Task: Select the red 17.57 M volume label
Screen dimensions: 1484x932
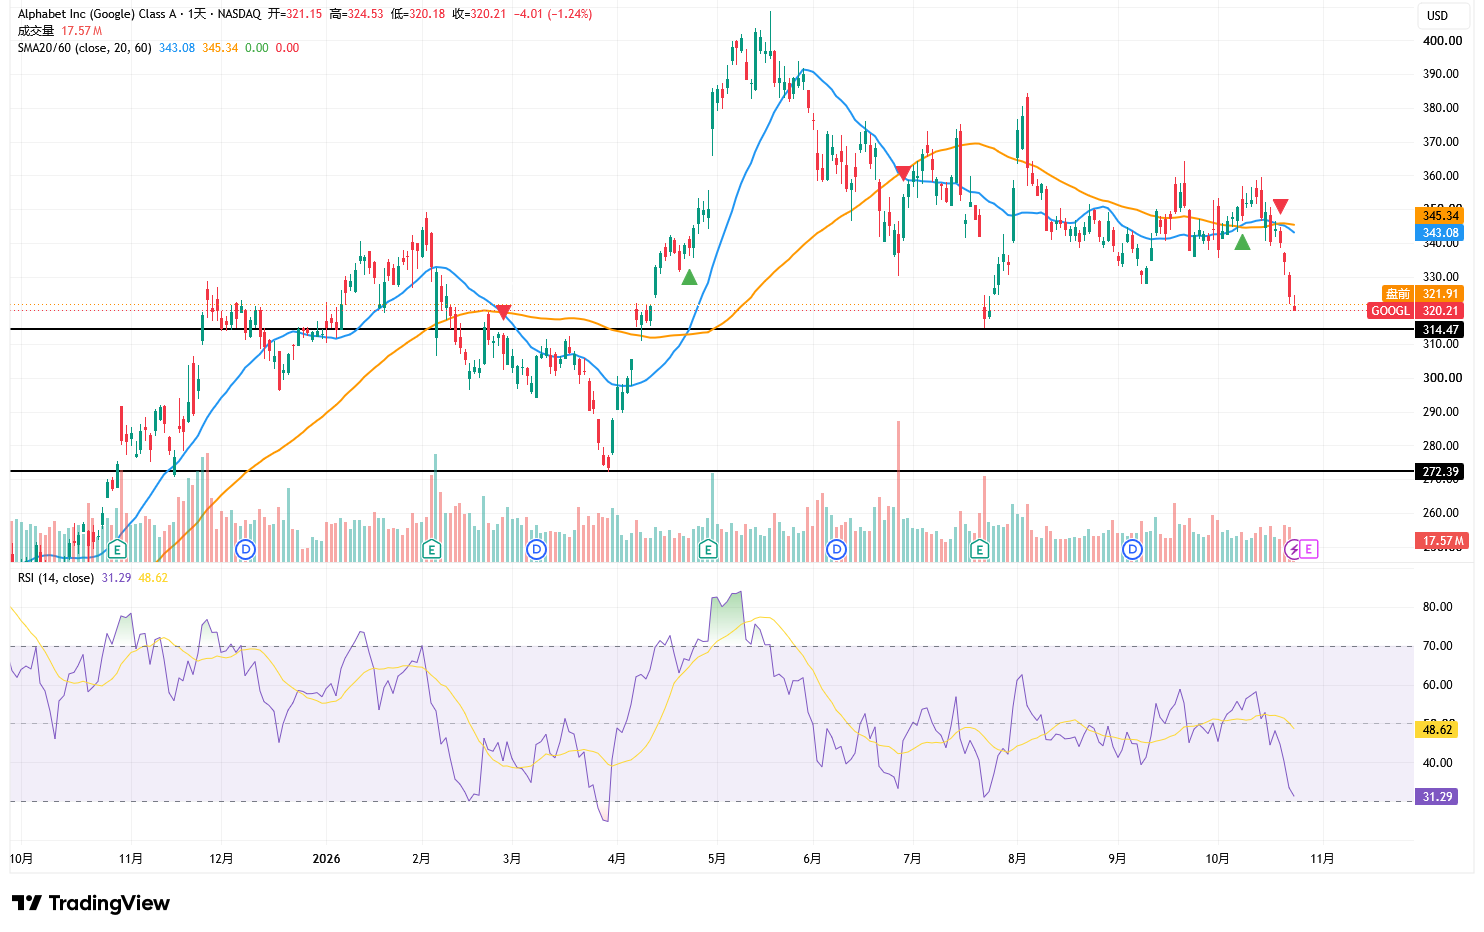Action: pyautogui.click(x=1443, y=541)
